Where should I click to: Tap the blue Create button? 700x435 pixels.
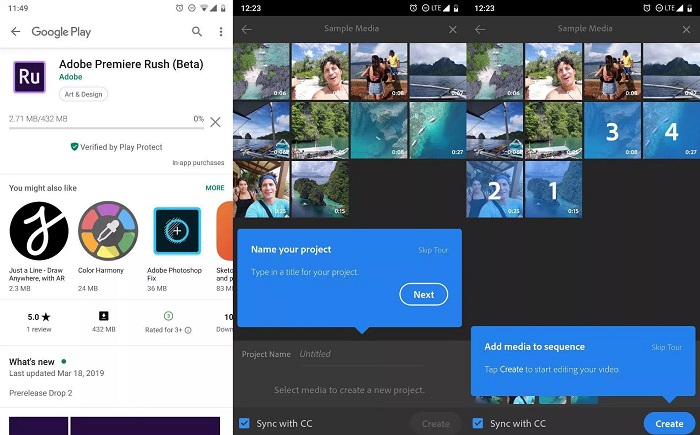669,423
